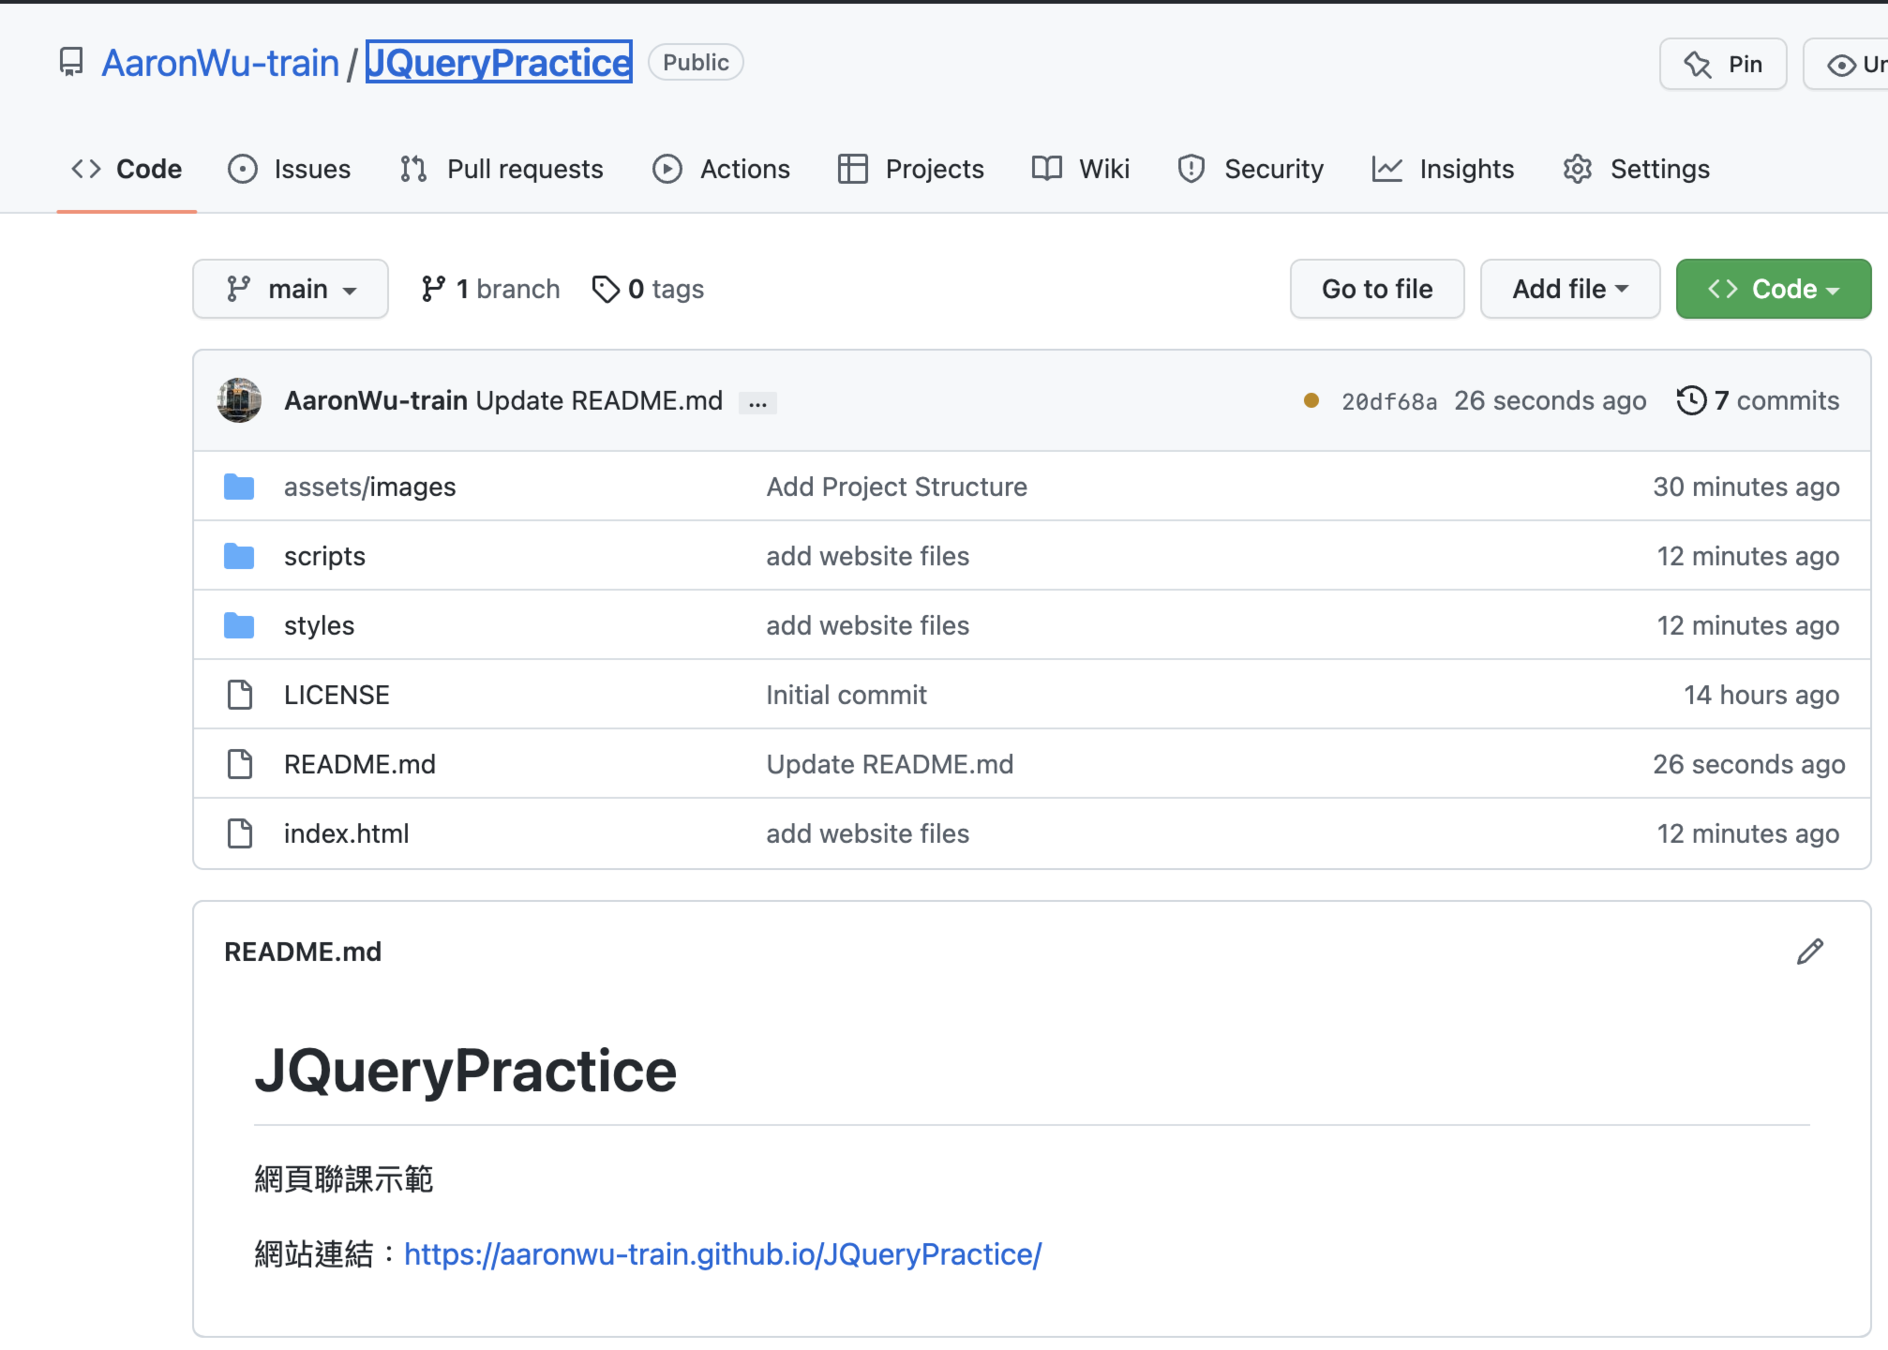Open the Projects tab
The width and height of the screenshot is (1888, 1350).
pos(911,169)
